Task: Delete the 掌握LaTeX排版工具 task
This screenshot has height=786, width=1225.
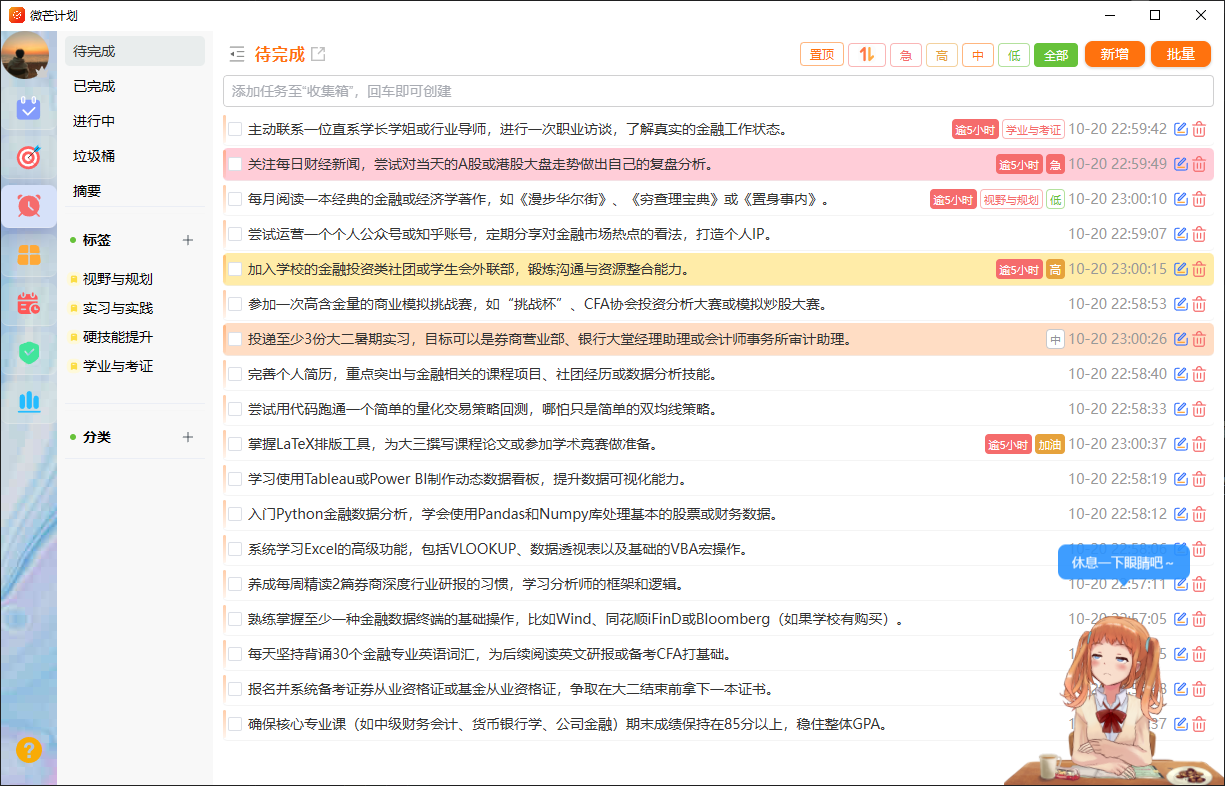Action: pyautogui.click(x=1199, y=444)
